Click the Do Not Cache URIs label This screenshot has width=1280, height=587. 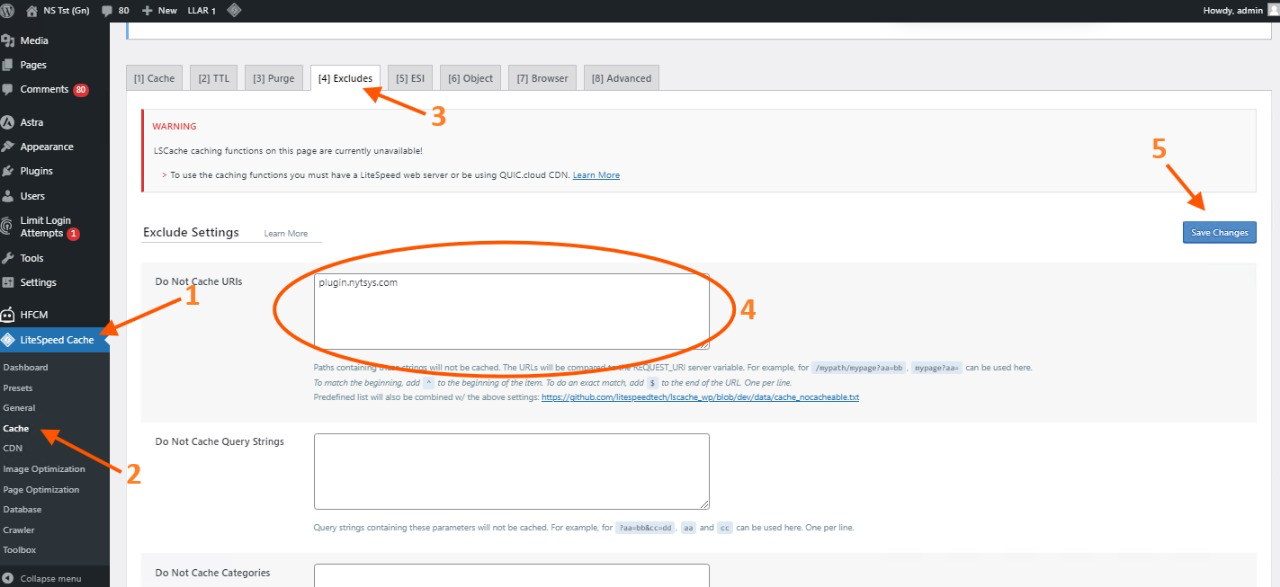[199, 282]
